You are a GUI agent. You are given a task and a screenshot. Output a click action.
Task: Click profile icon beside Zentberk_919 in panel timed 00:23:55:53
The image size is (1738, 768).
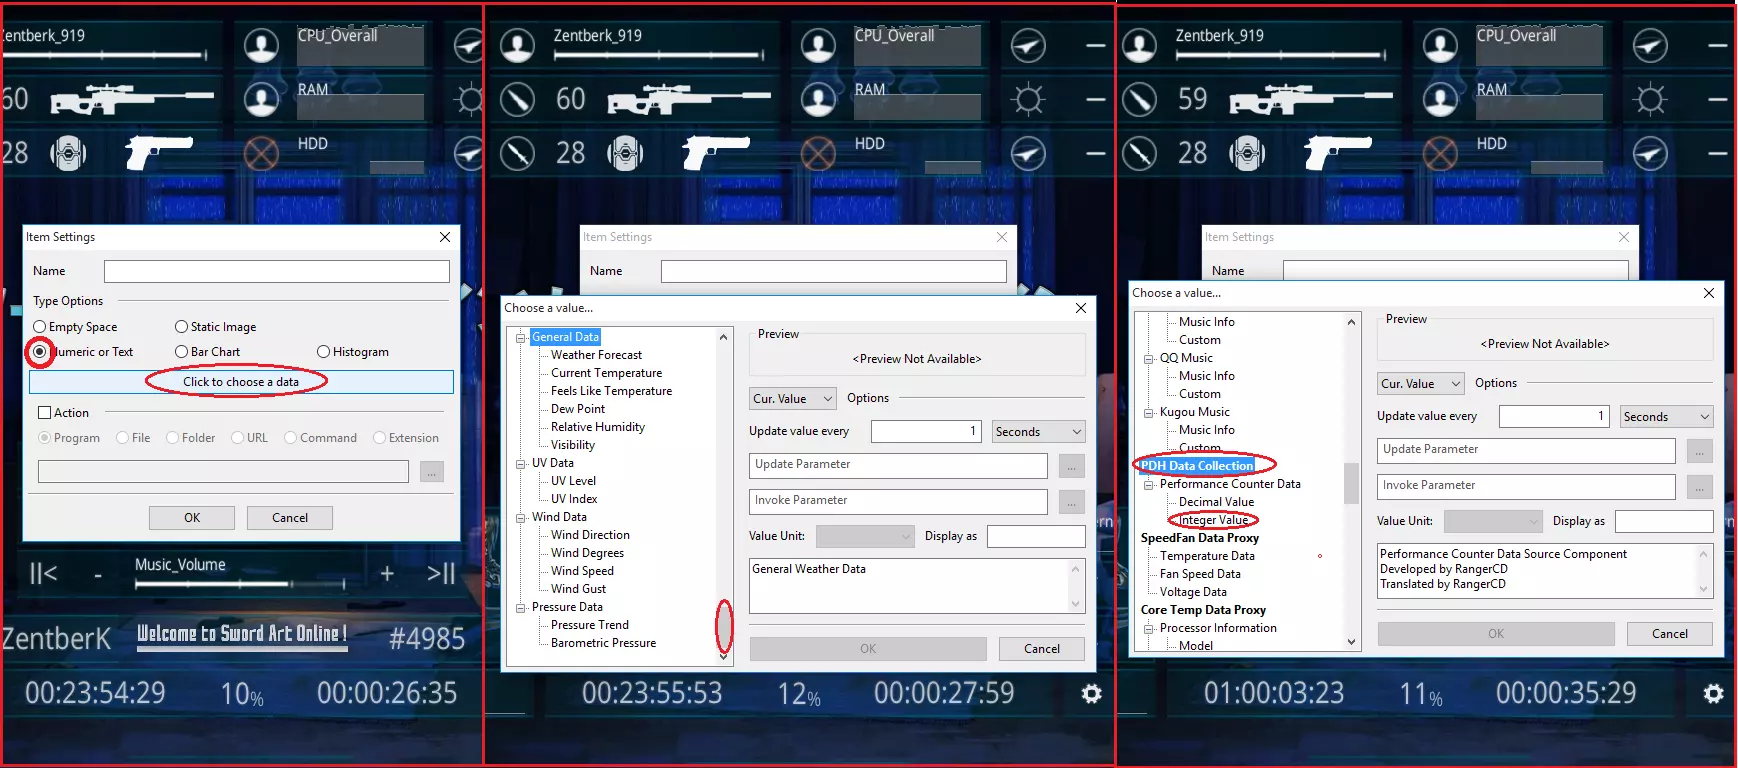click(518, 45)
